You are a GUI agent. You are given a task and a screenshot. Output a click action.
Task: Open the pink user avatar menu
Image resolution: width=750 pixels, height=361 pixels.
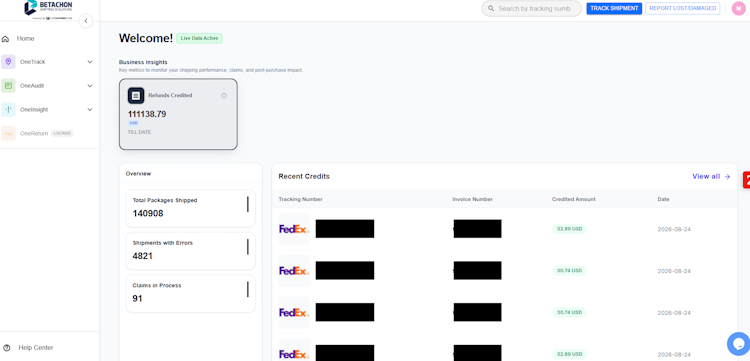(739, 8)
